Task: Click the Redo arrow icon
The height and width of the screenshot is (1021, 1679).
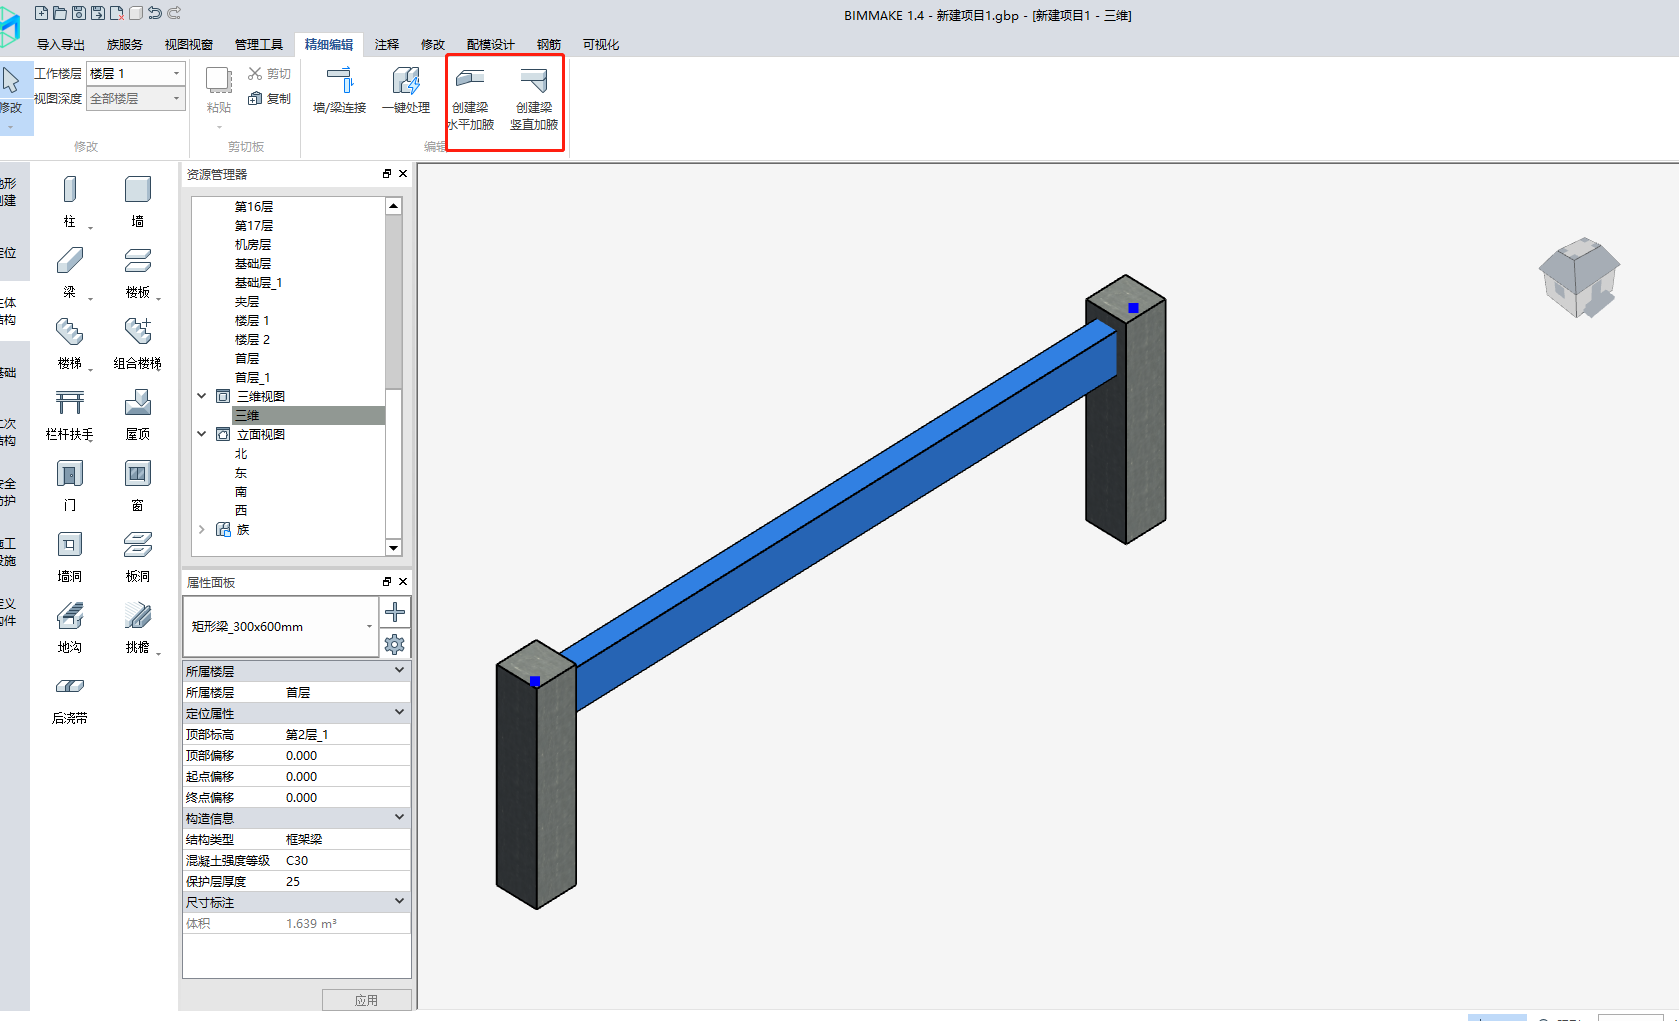Action: tap(174, 13)
